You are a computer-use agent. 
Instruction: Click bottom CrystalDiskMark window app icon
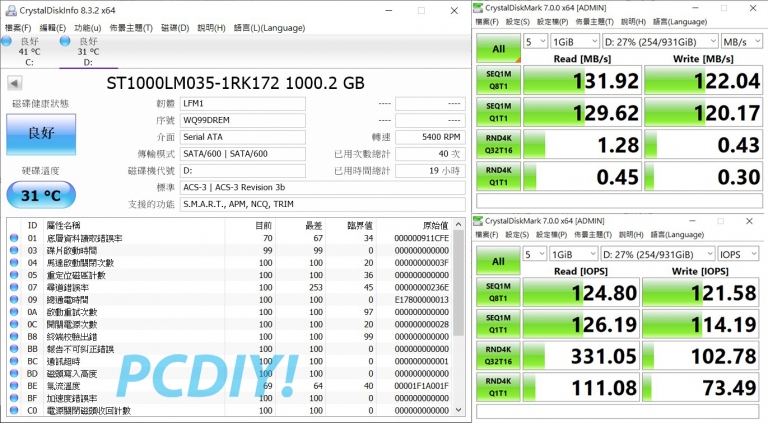(x=478, y=221)
